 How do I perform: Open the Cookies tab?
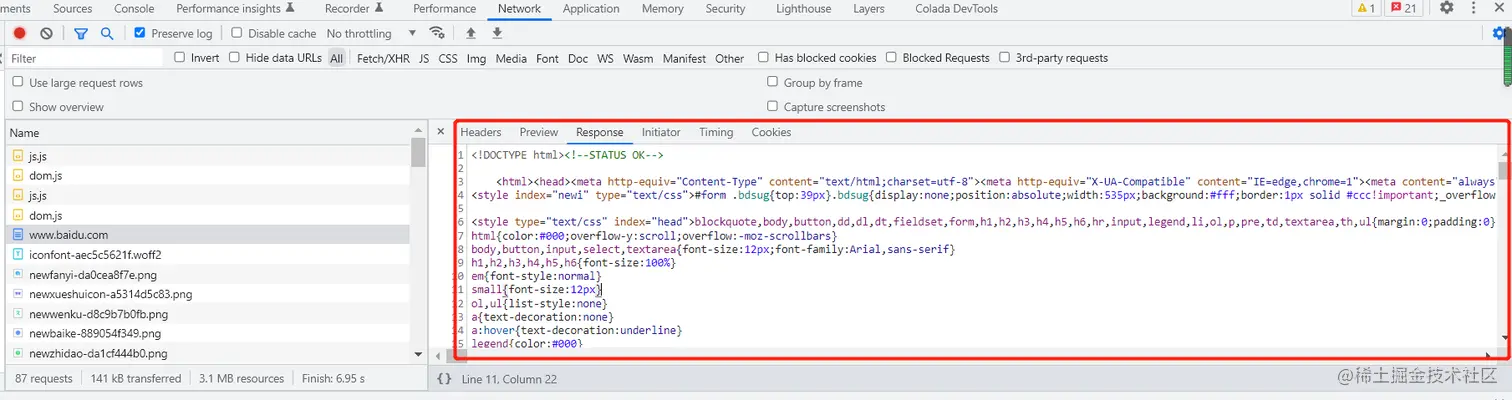771,132
